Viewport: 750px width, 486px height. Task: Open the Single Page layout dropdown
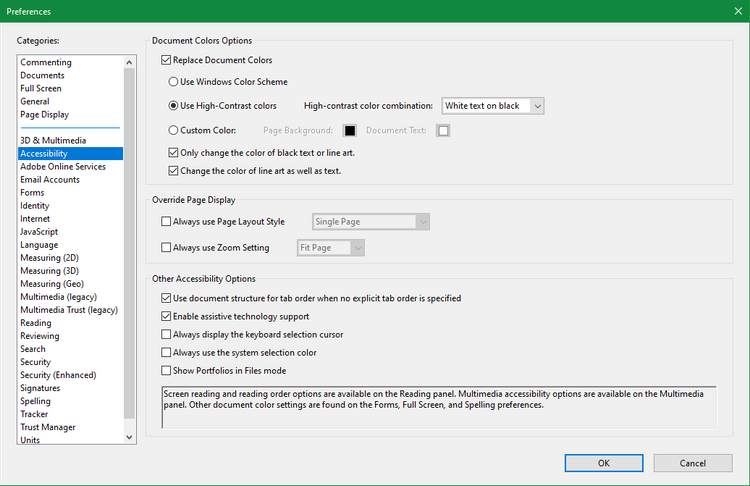(371, 221)
